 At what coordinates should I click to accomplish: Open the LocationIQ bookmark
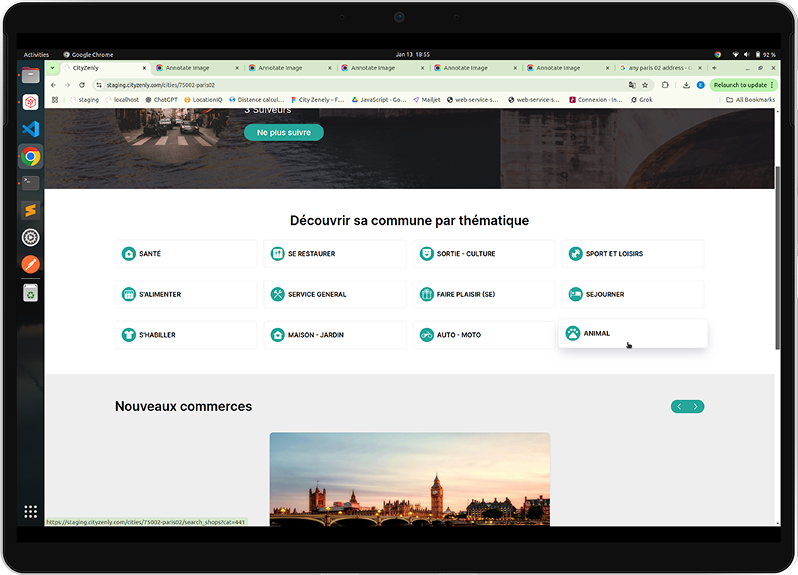[204, 100]
